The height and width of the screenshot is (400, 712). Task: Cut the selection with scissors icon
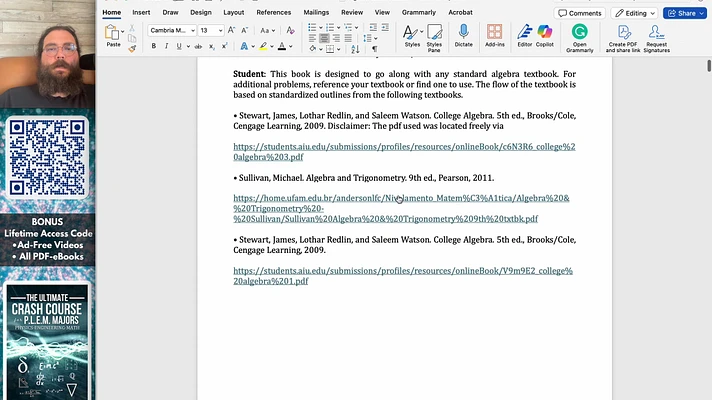pos(132,29)
